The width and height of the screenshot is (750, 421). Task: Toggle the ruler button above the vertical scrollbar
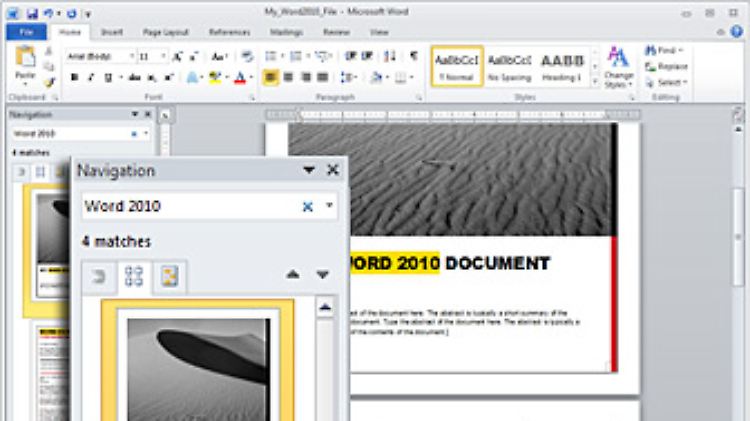click(738, 115)
